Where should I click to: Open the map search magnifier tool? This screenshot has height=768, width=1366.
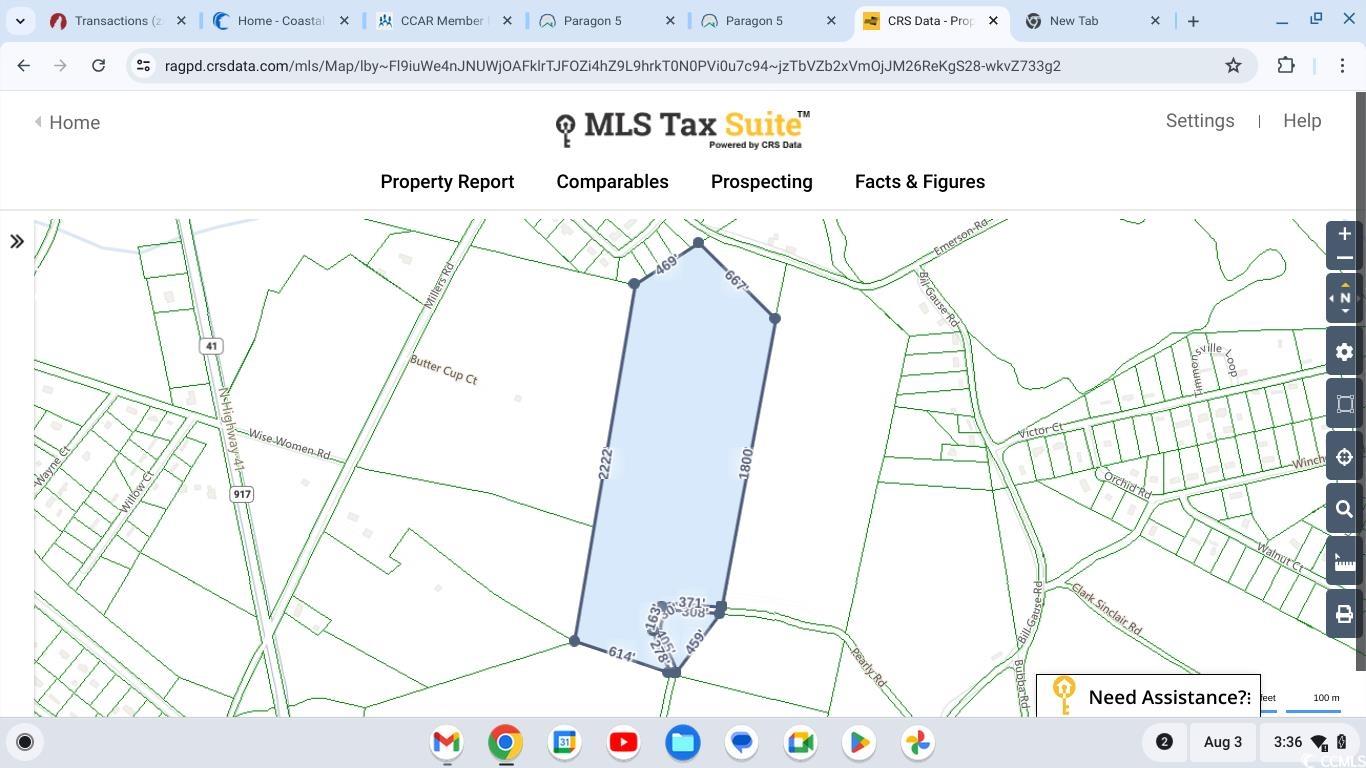[1344, 509]
